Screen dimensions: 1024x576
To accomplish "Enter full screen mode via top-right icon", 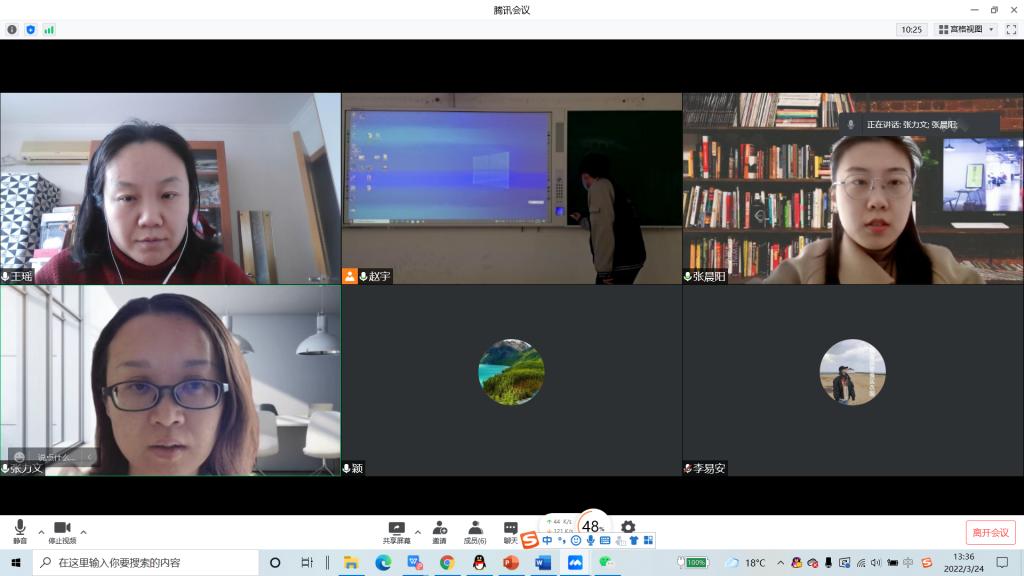I will (x=1010, y=30).
